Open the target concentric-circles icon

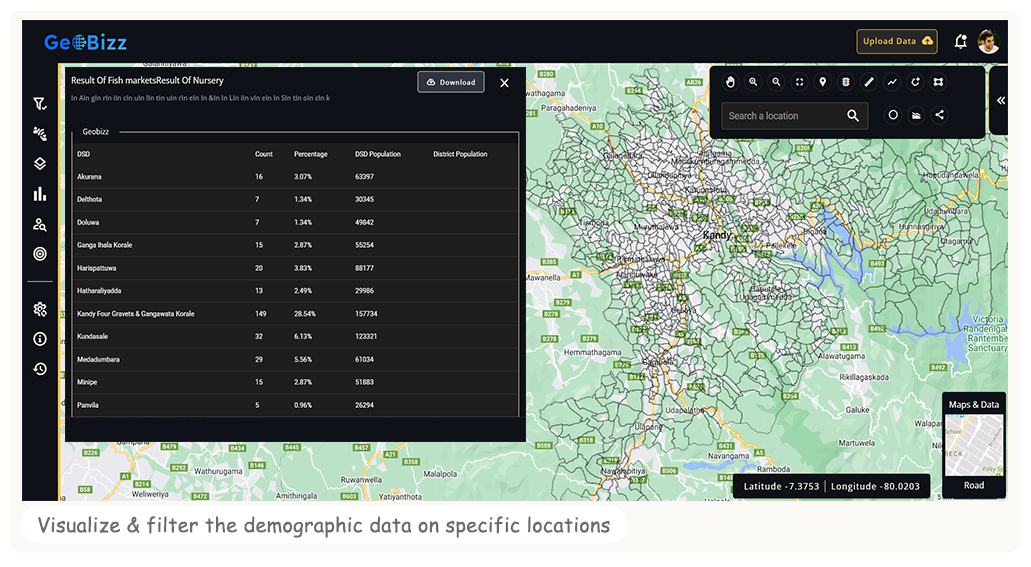coord(40,254)
